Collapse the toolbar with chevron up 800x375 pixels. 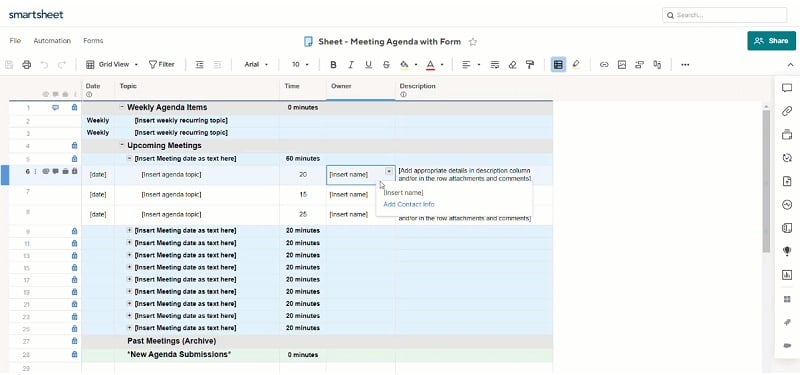790,65
